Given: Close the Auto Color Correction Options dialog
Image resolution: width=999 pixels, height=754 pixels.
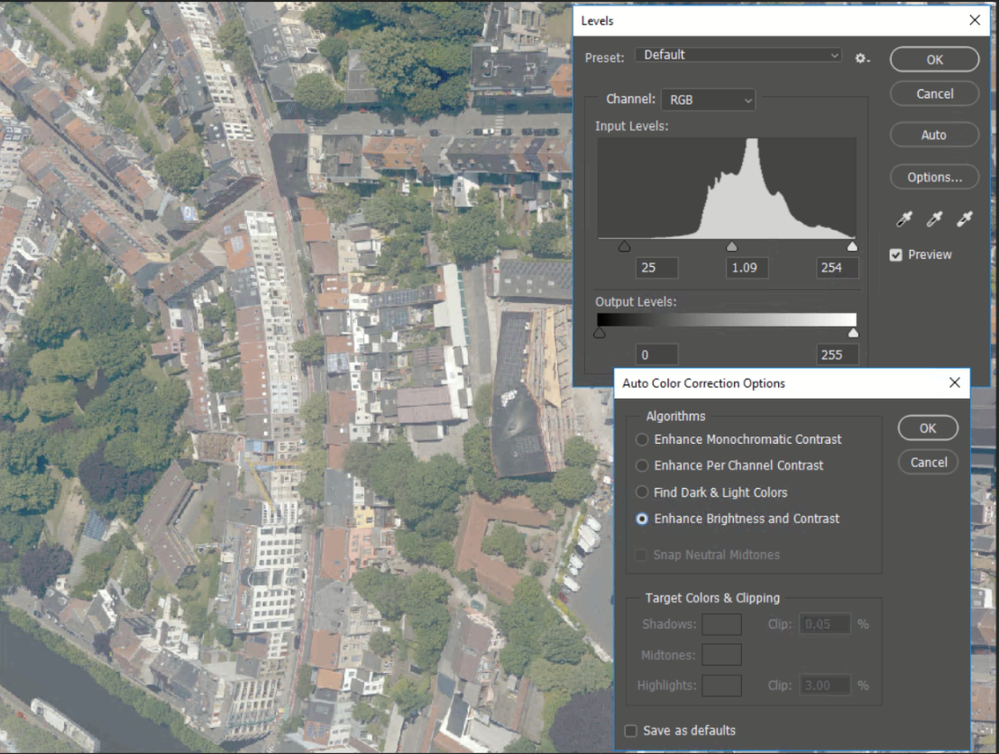Looking at the screenshot, I should tap(954, 383).
